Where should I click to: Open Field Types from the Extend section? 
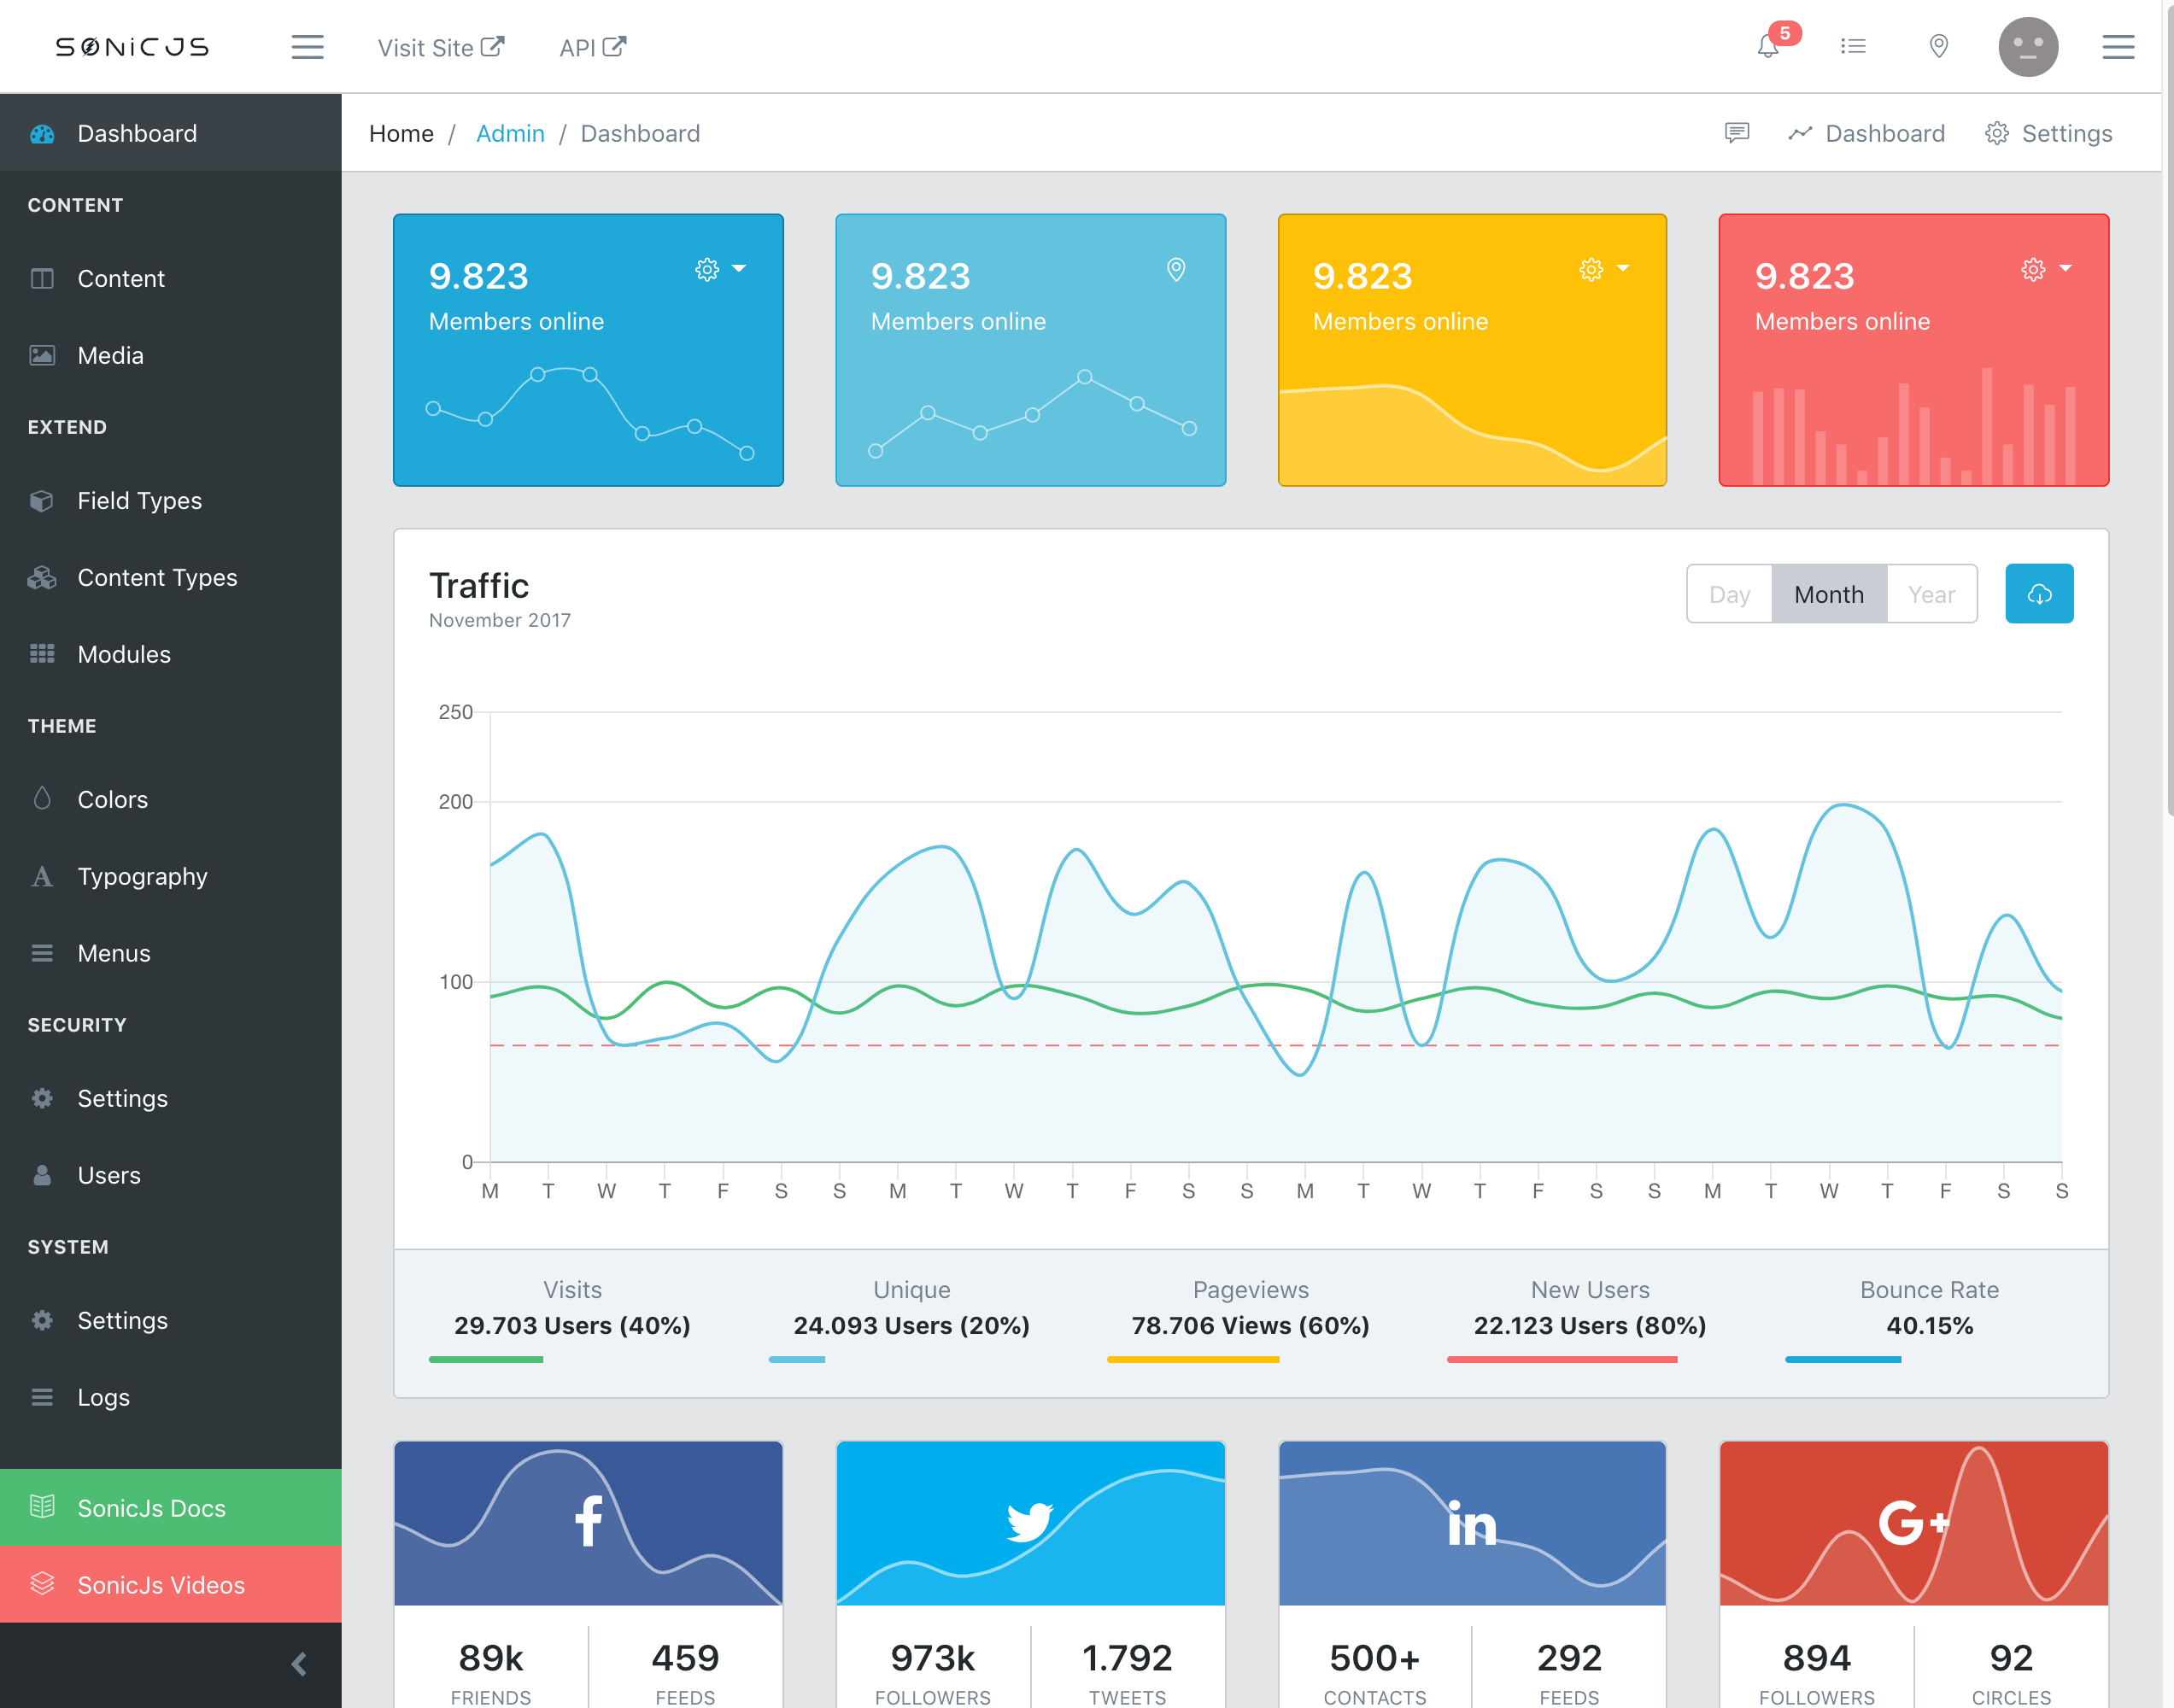click(139, 501)
